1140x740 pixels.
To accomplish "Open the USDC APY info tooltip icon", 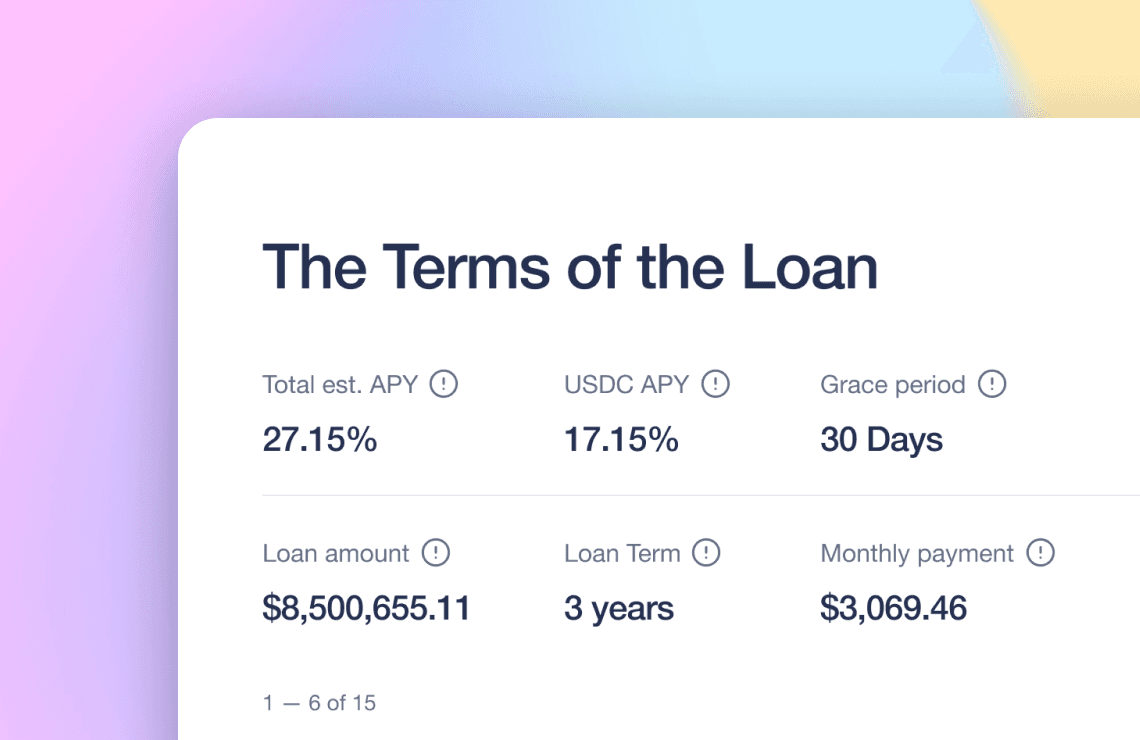I will click(715, 383).
